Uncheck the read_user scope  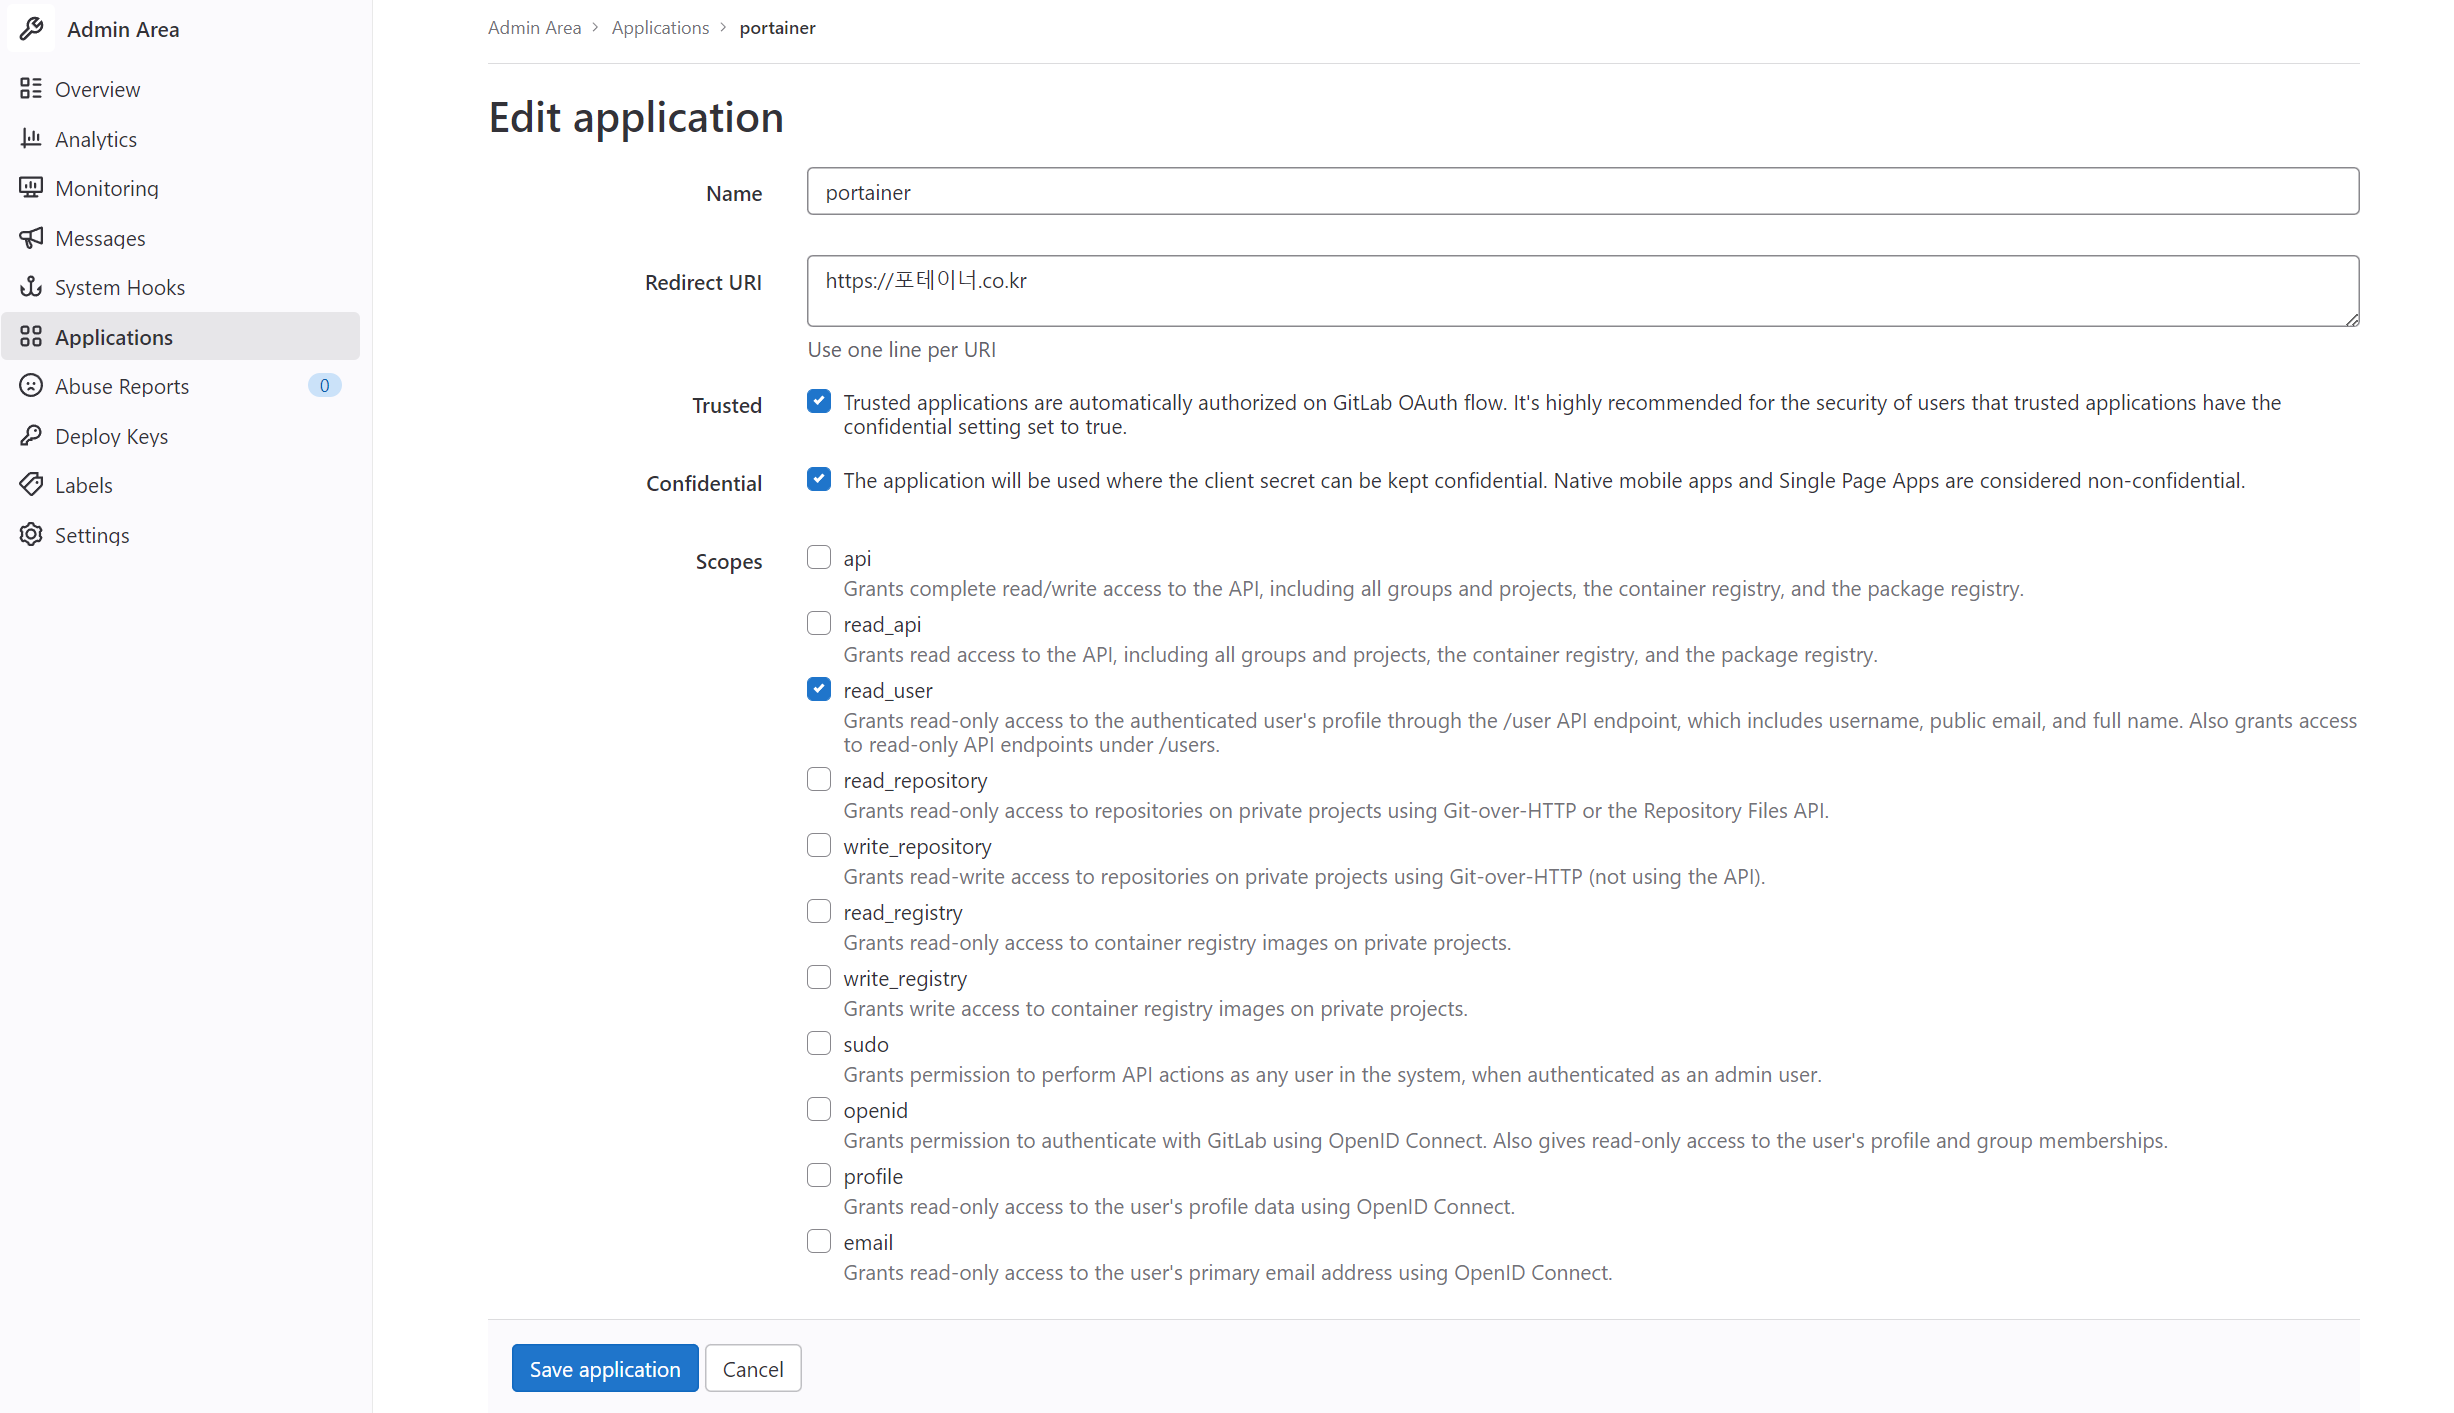(819, 690)
